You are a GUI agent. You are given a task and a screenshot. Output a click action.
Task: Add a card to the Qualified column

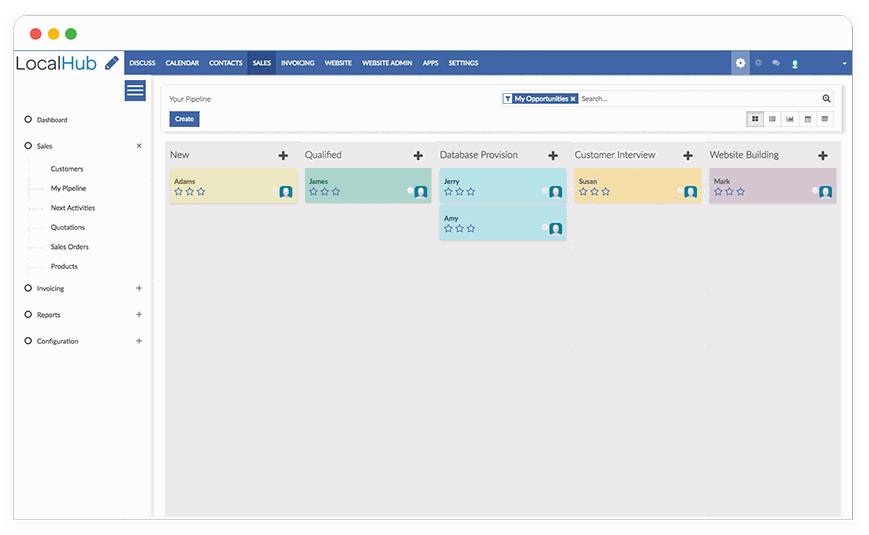(418, 155)
